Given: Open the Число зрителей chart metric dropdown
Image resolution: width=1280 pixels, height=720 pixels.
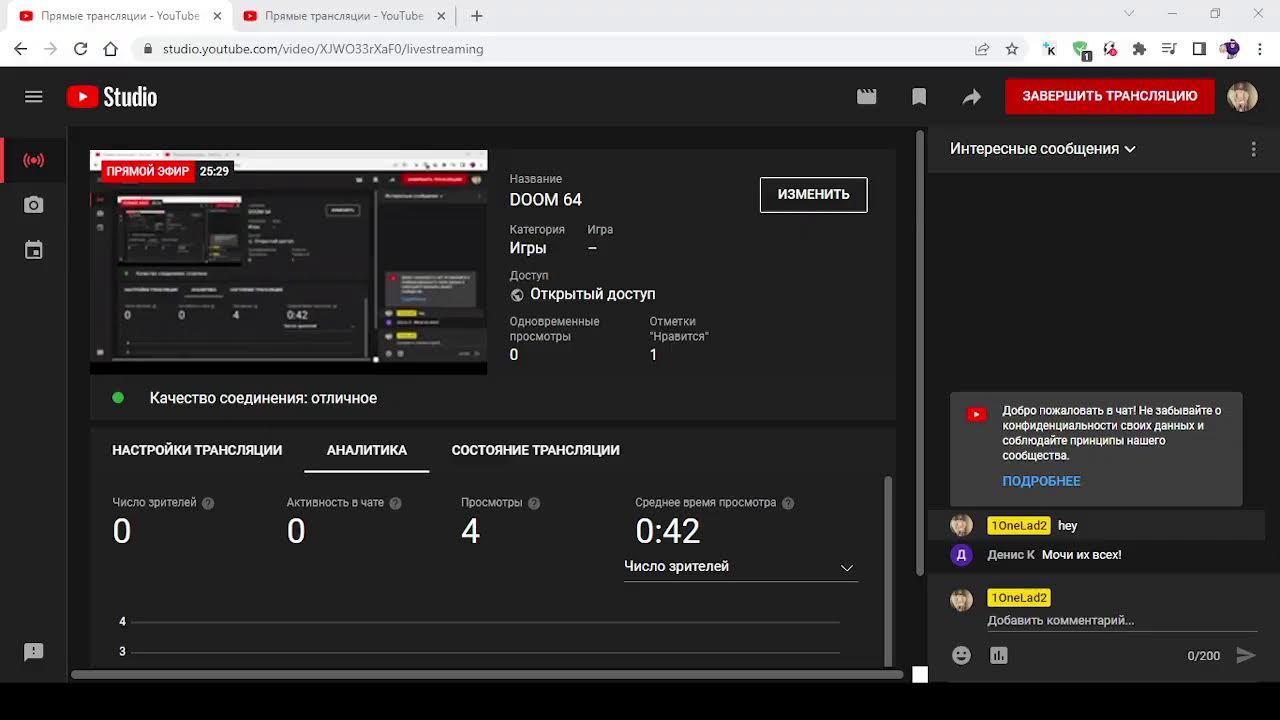Looking at the screenshot, I should [x=740, y=567].
